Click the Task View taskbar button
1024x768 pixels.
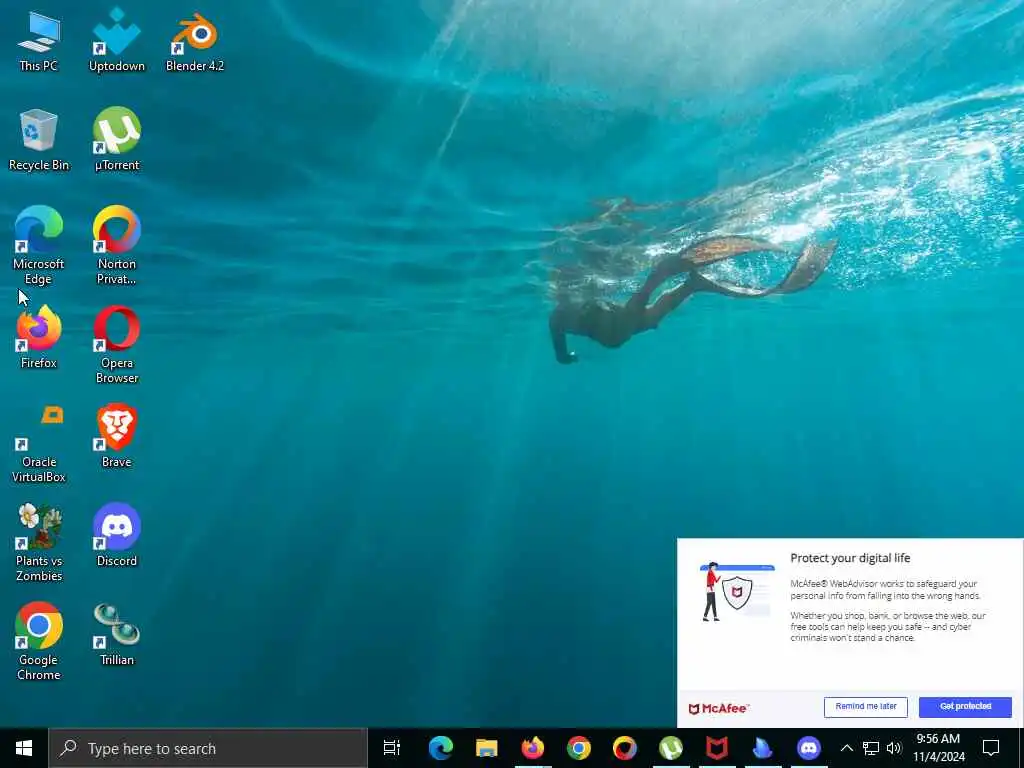(392, 748)
